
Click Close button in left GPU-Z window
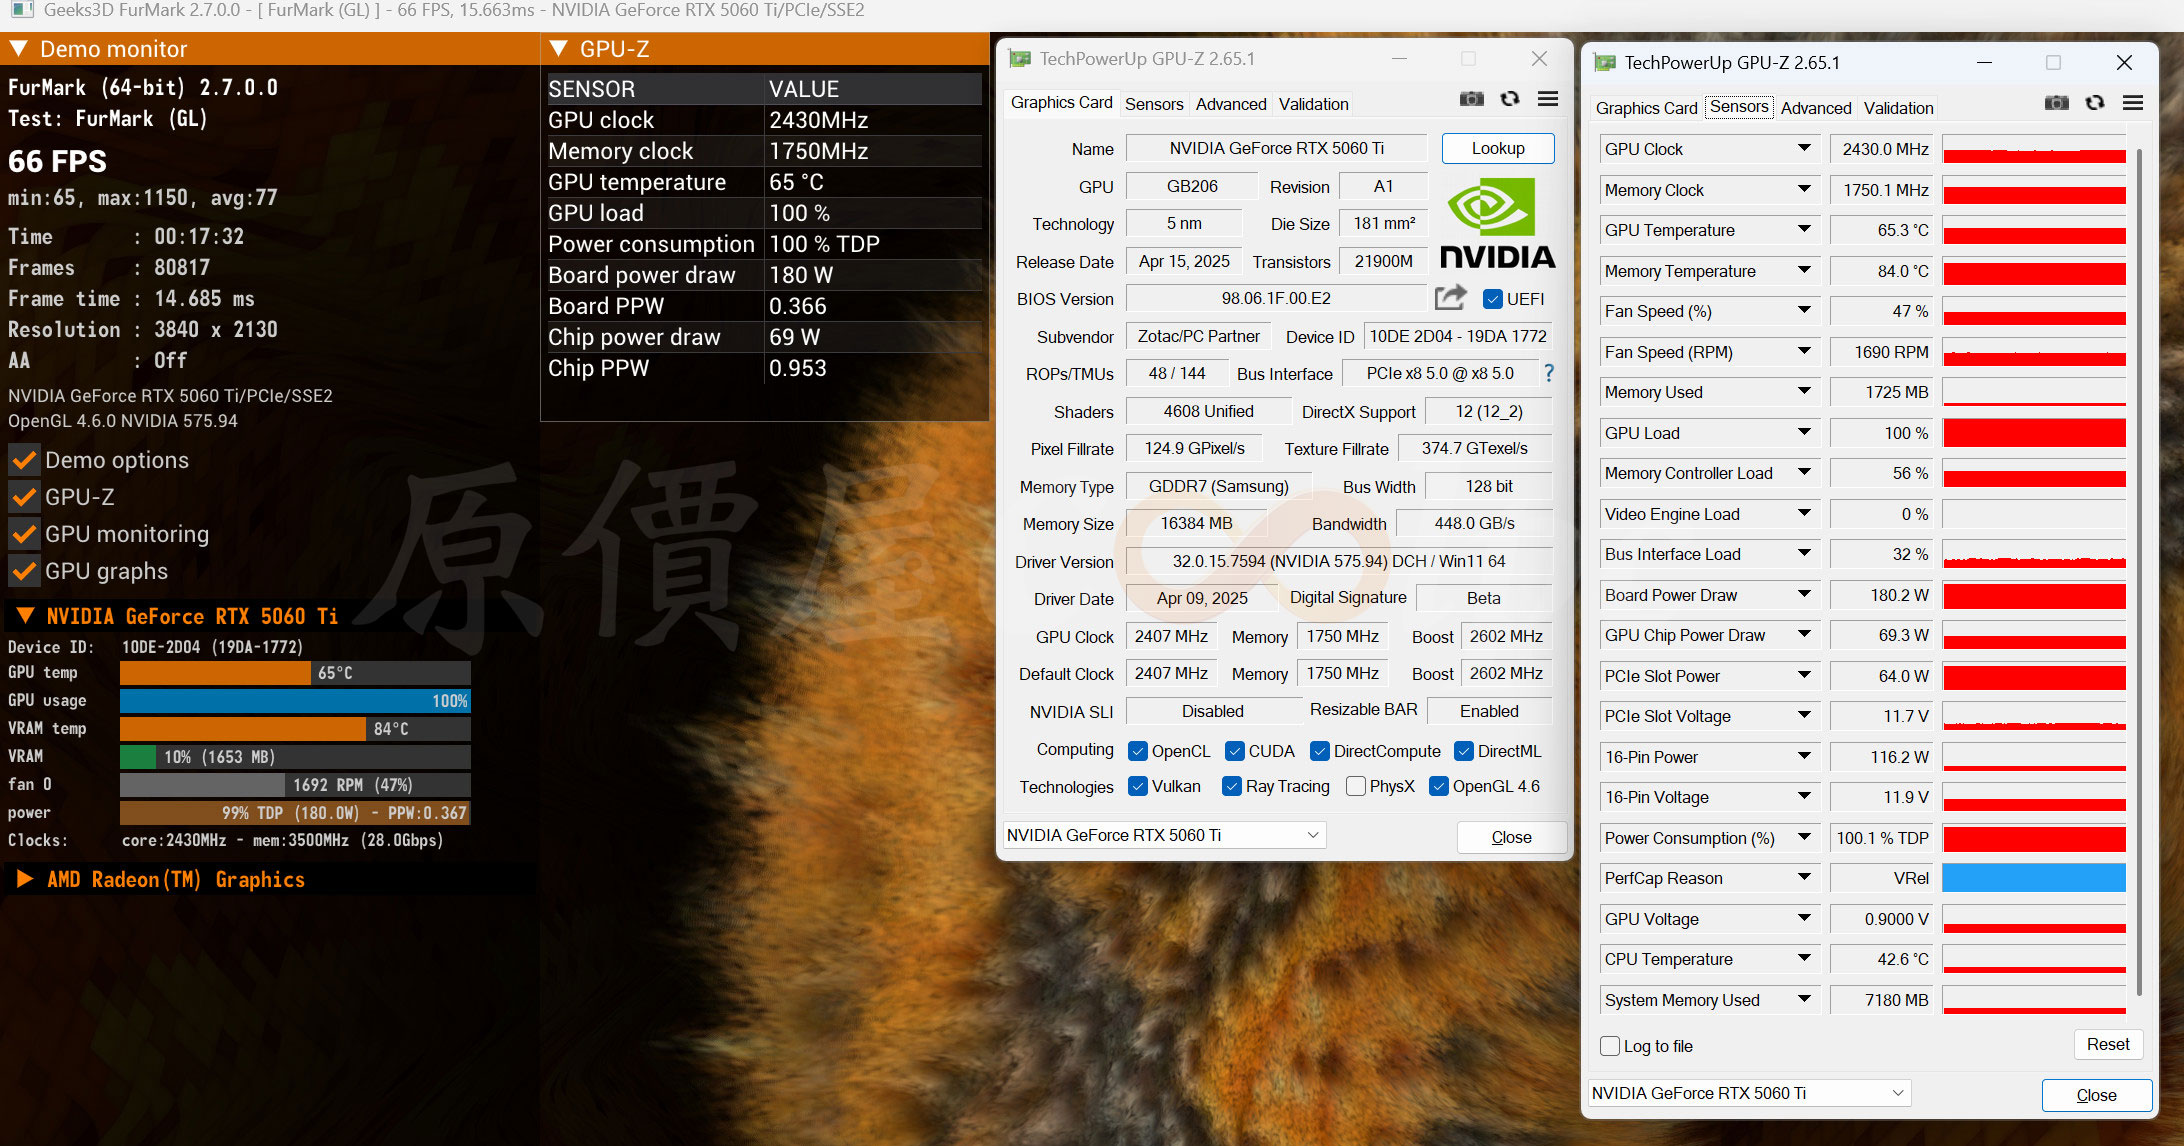point(1511,837)
